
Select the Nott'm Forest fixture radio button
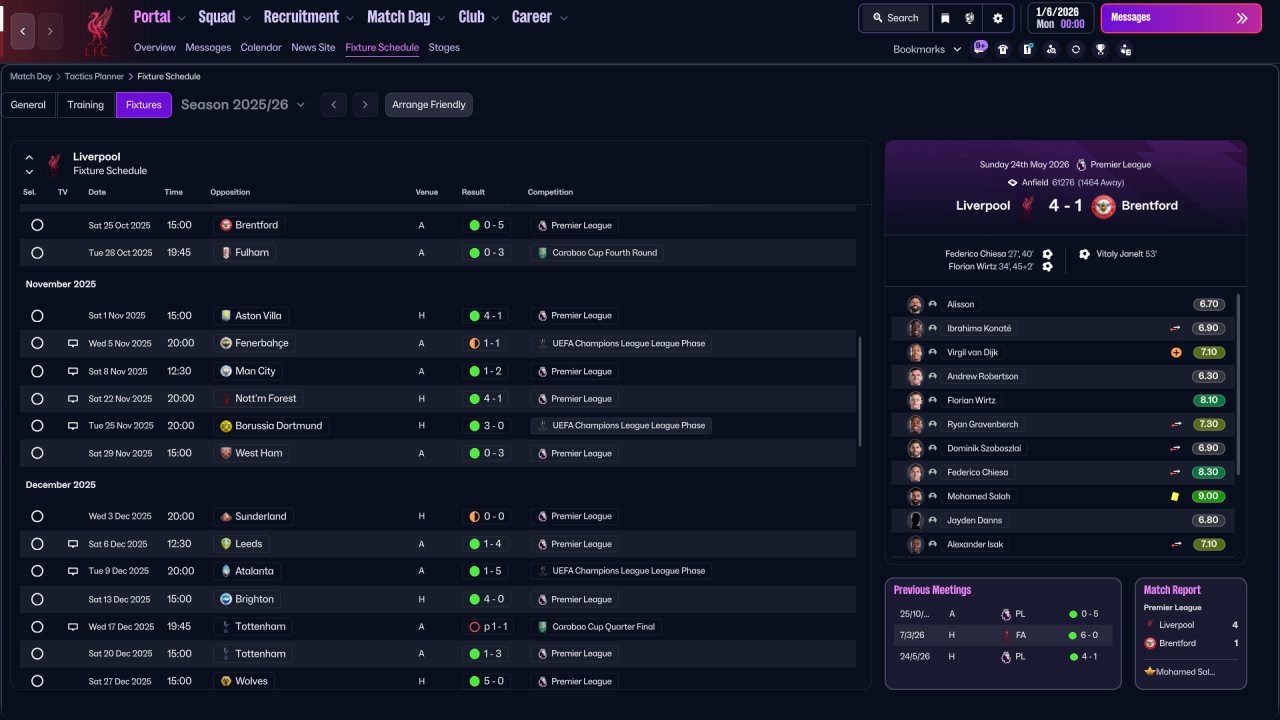pos(37,398)
